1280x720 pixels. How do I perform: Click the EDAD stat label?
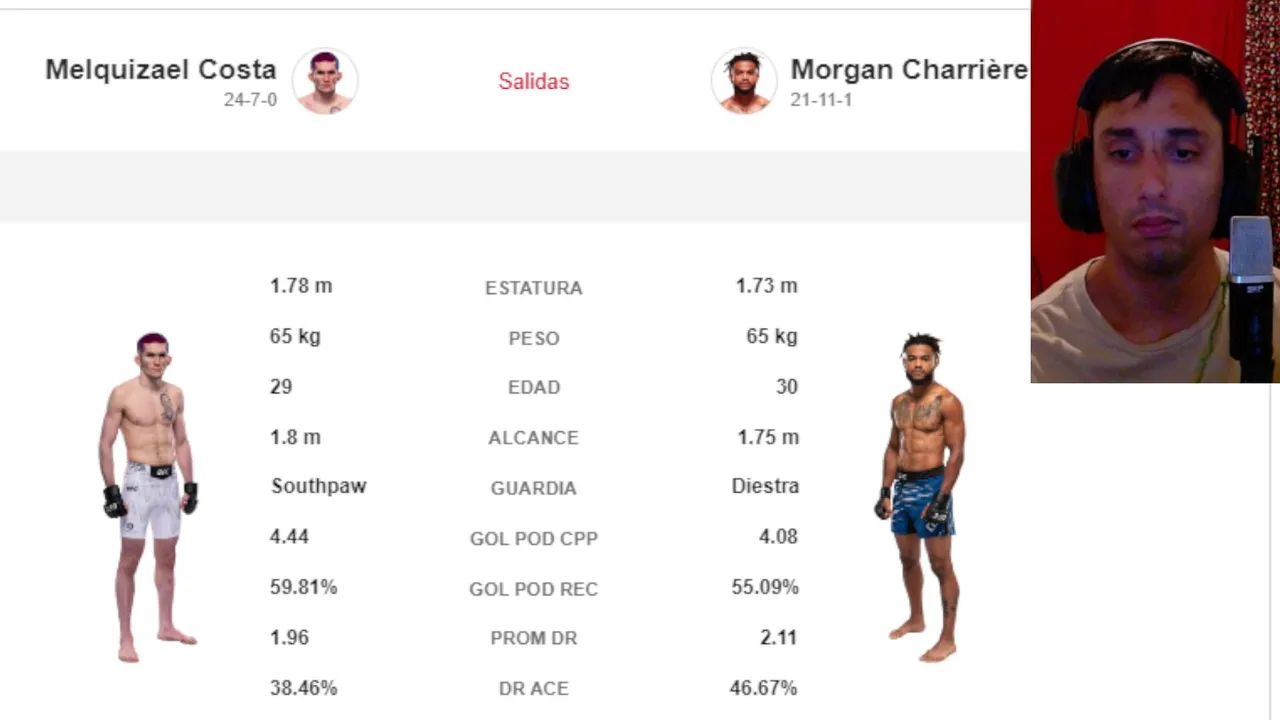click(x=534, y=388)
